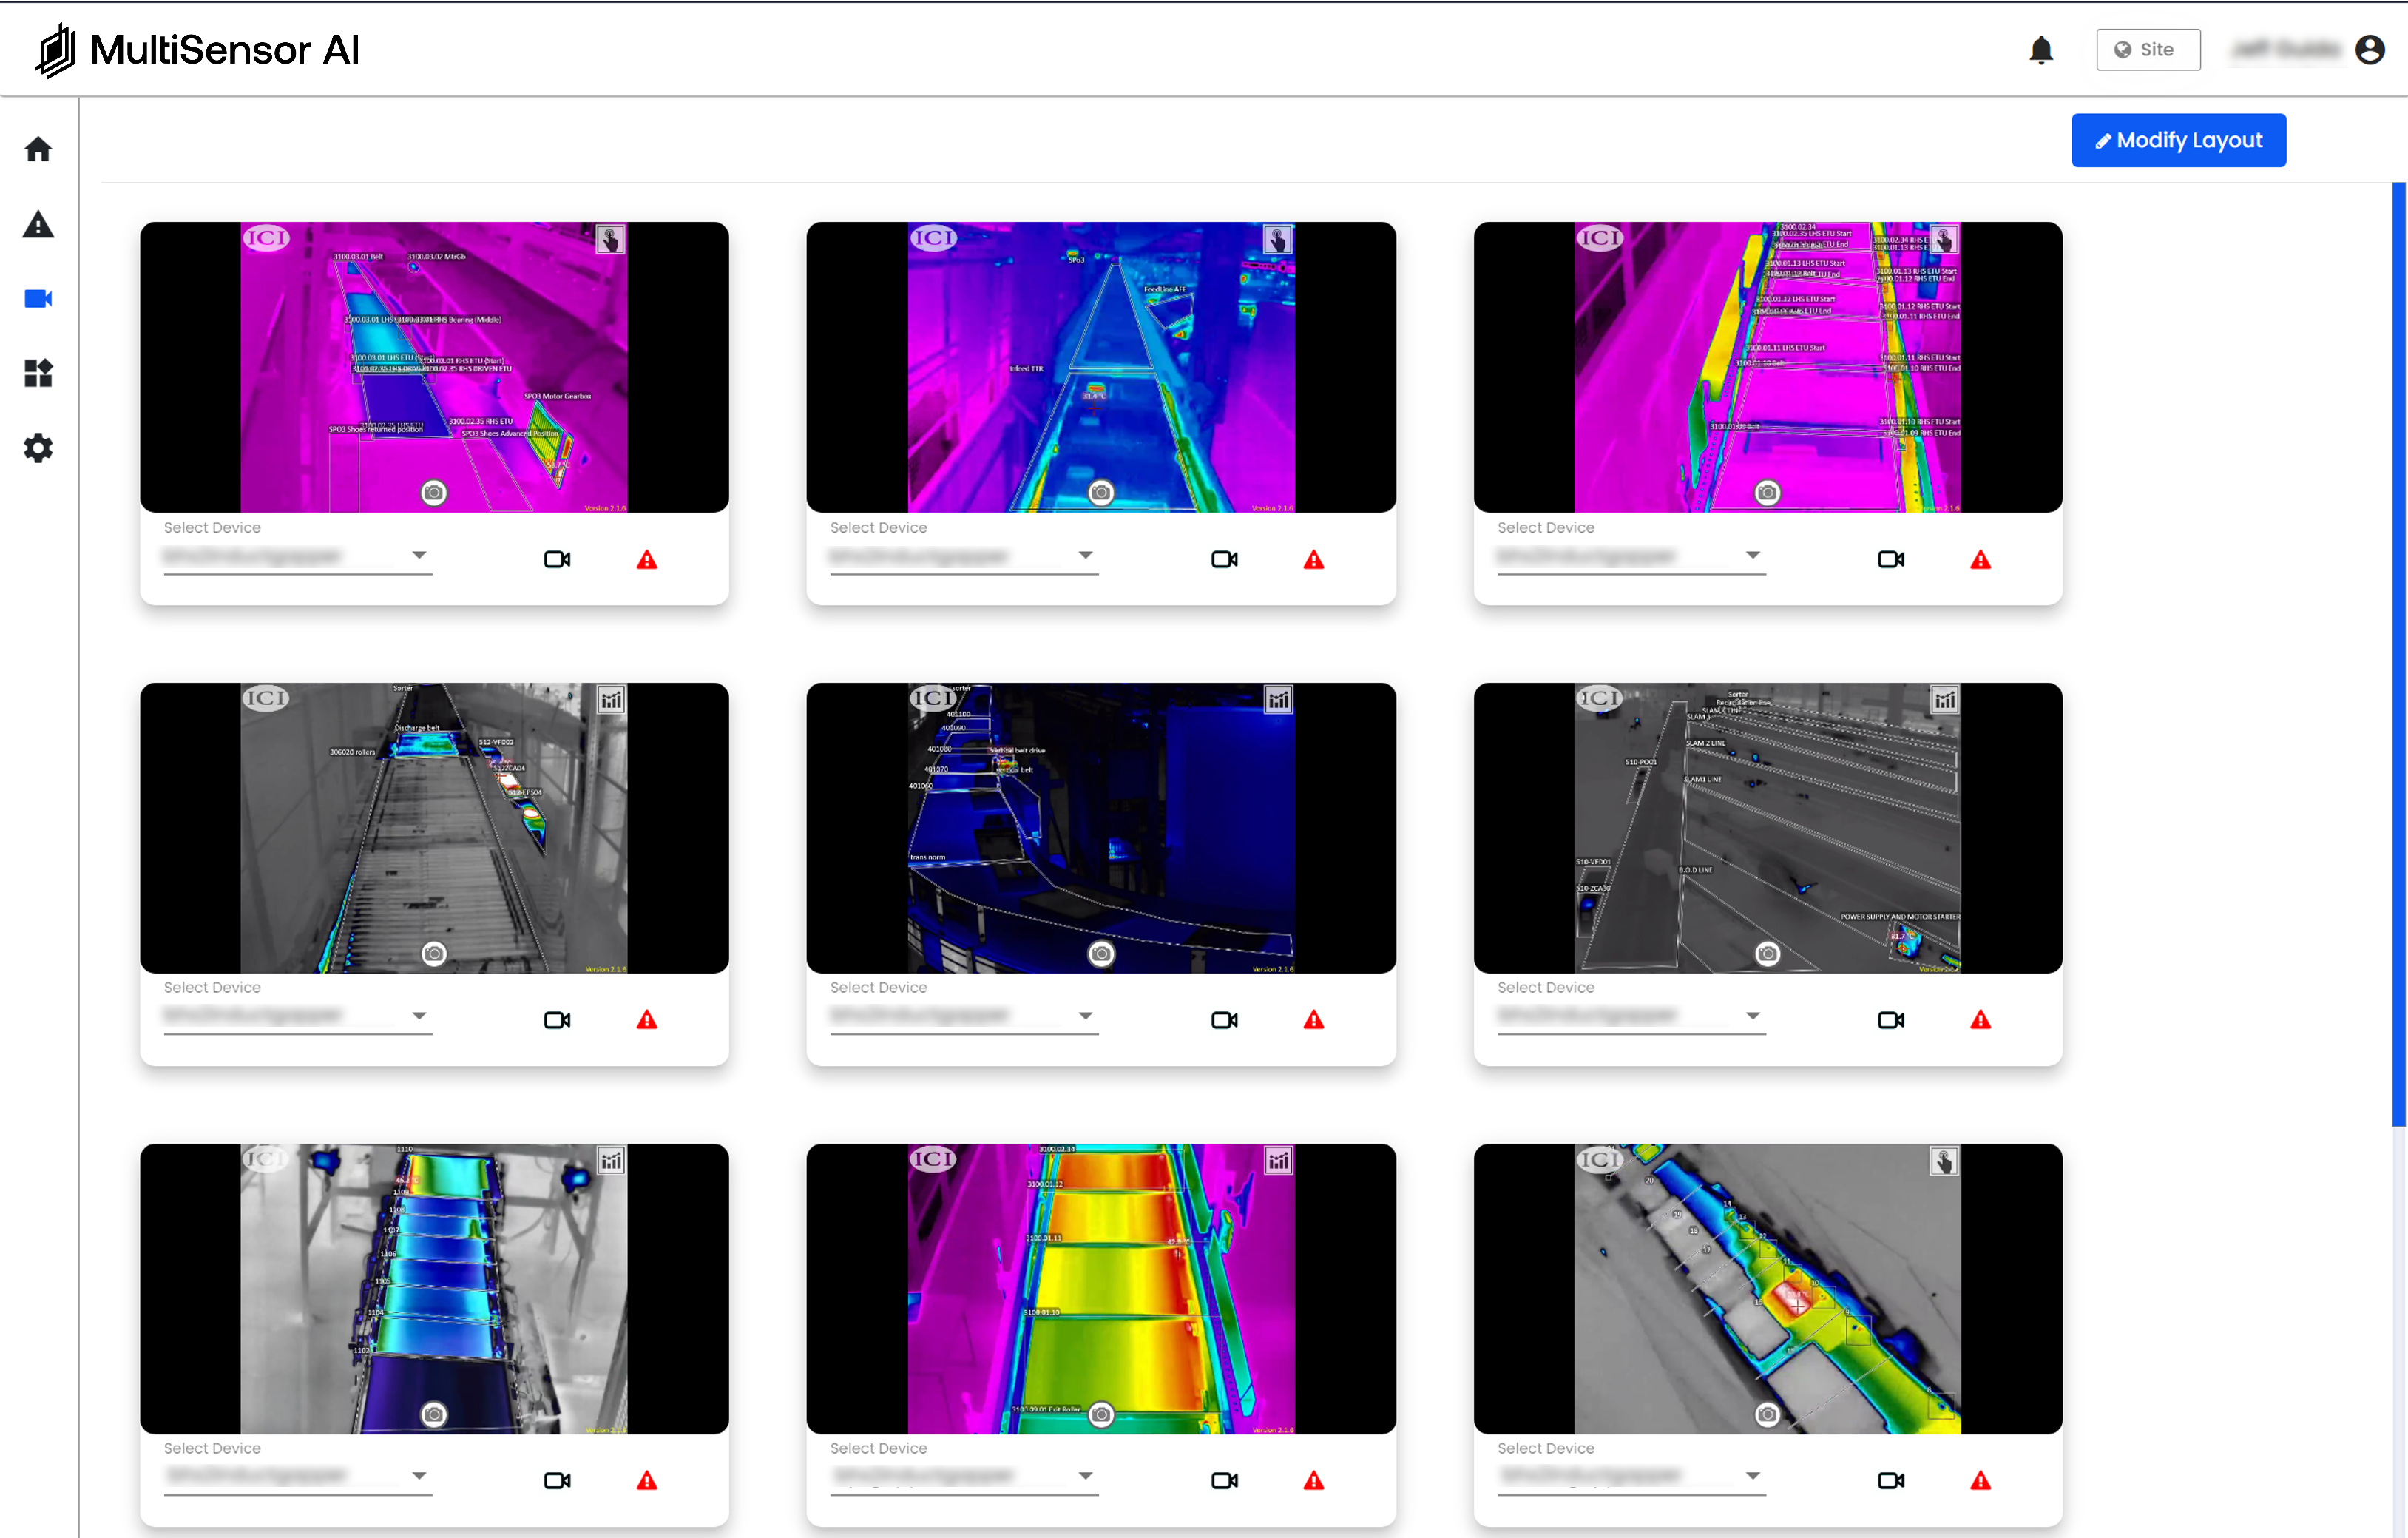This screenshot has height=1538, width=2408.
Task: Click video camera icon under top-right feed
Action: click(1890, 559)
